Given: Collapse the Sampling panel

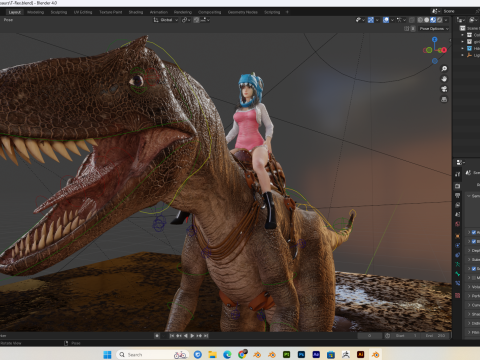Looking at the screenshot, I should click(469, 196).
